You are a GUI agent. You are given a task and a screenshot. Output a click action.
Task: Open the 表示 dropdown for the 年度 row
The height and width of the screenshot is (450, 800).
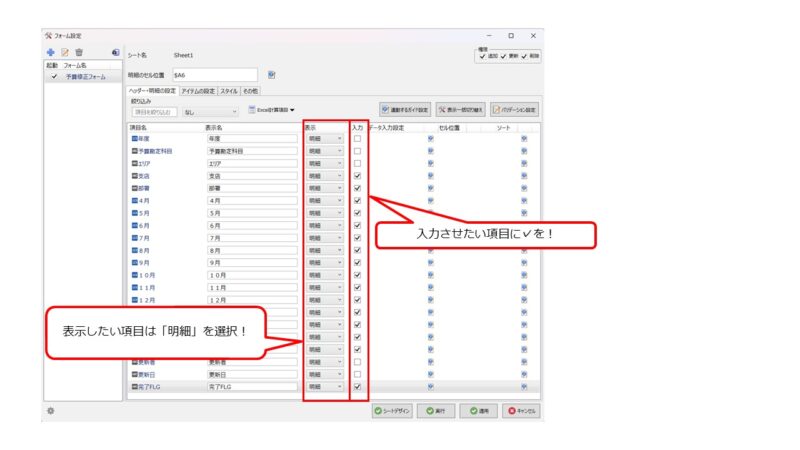[325, 139]
